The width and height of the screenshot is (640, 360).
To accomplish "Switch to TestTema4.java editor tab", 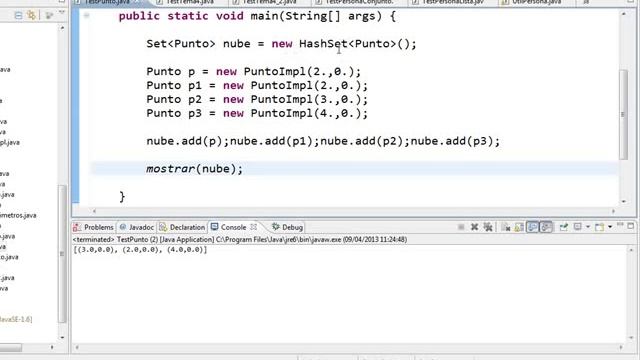I will (186, 2).
